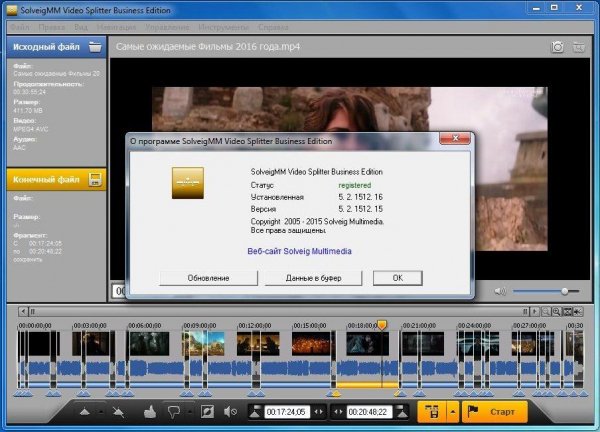
Task: Expand the dropdown arrow beside the thumbs-down icon
Action: (190, 412)
